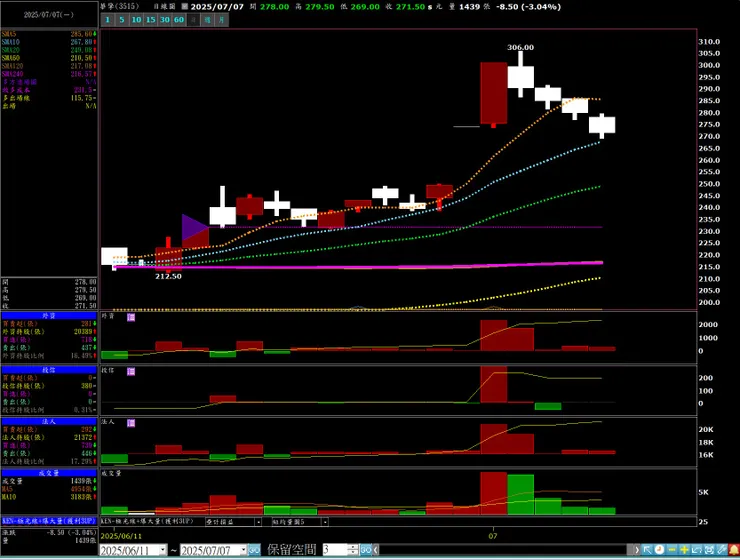The width and height of the screenshot is (740, 560).
Task: Click the 法人 blue panel header
Action: (x=49, y=421)
